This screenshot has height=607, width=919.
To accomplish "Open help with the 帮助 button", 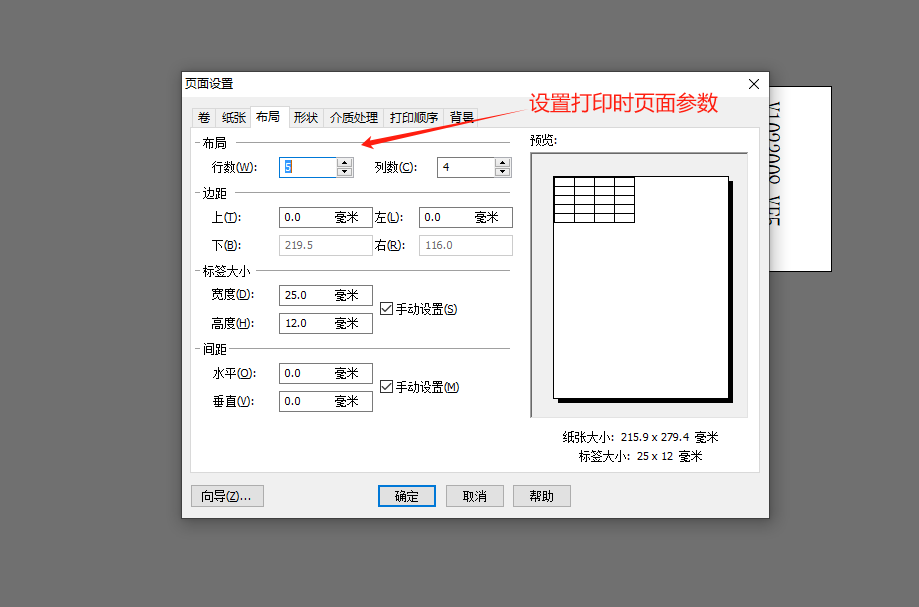I will [542, 496].
